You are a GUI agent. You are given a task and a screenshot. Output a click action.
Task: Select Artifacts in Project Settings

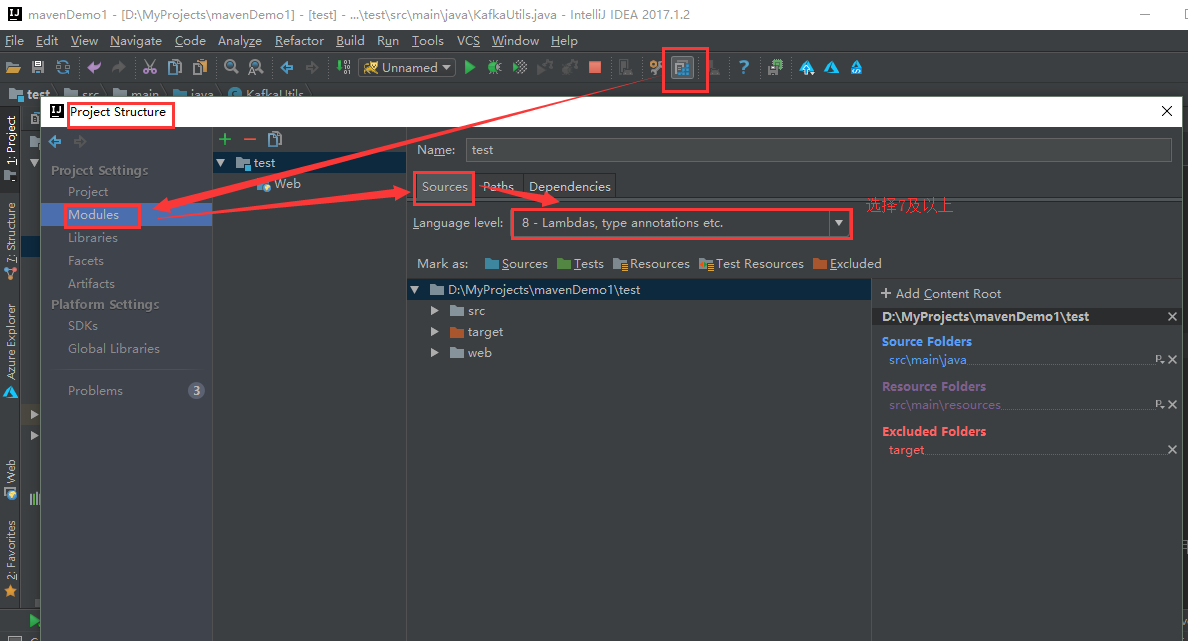tap(91, 283)
